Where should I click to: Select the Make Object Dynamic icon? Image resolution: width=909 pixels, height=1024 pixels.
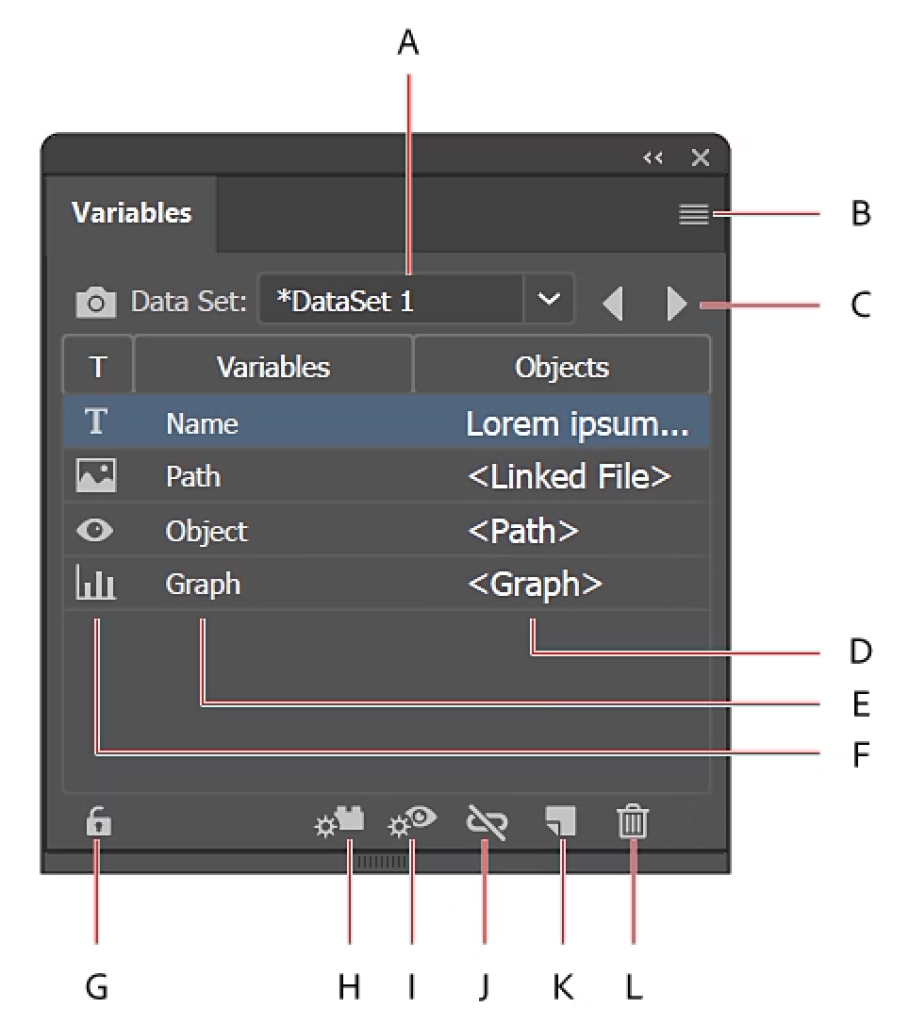pyautogui.click(x=340, y=822)
